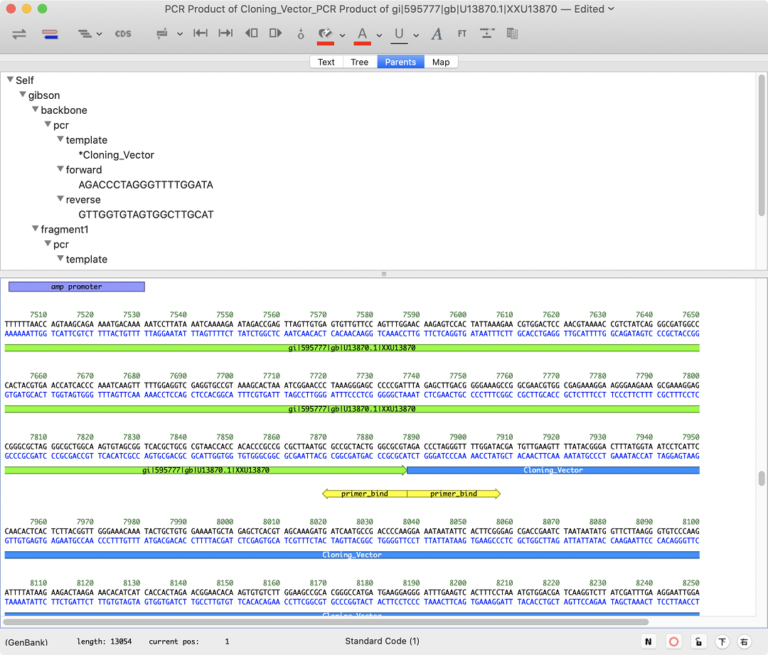Click the FT features toolbar icon

(462, 33)
